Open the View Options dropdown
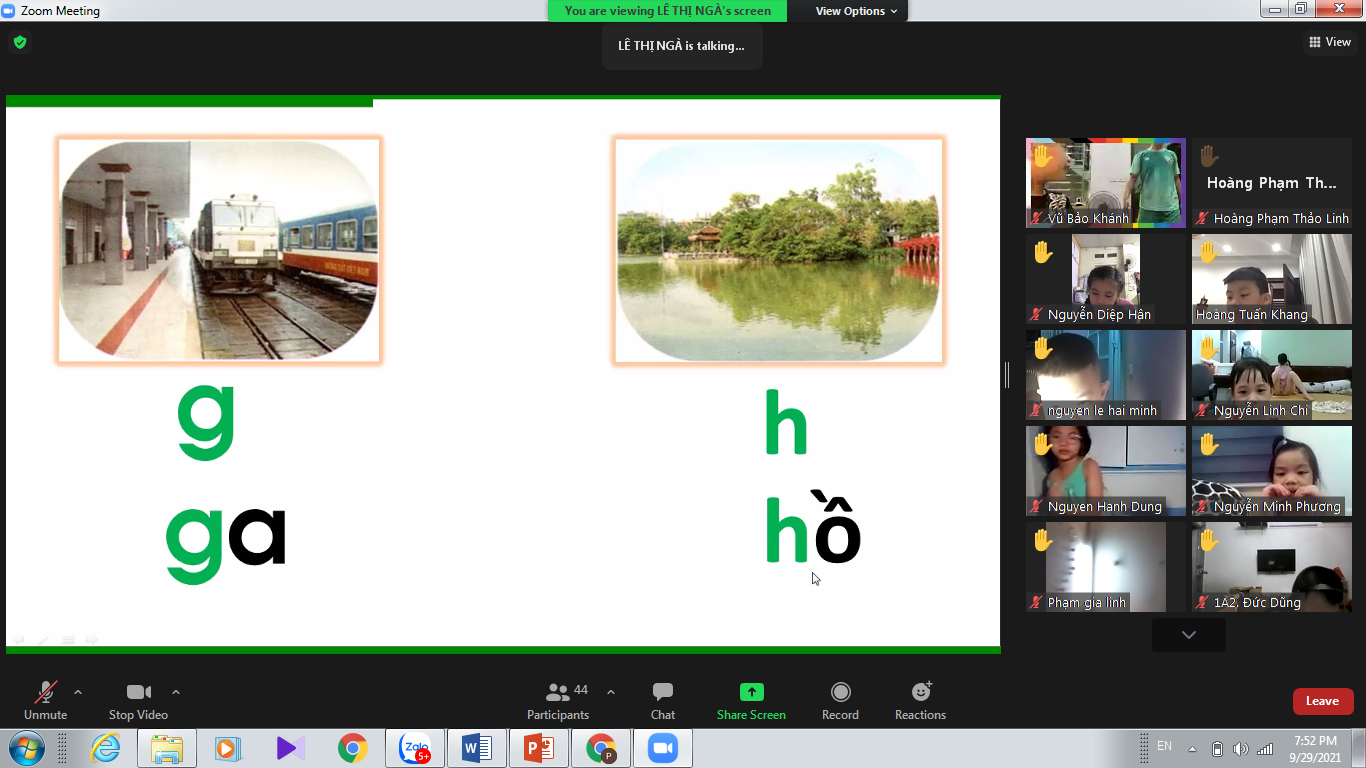Viewport: 1366px width, 768px height. 855,11
